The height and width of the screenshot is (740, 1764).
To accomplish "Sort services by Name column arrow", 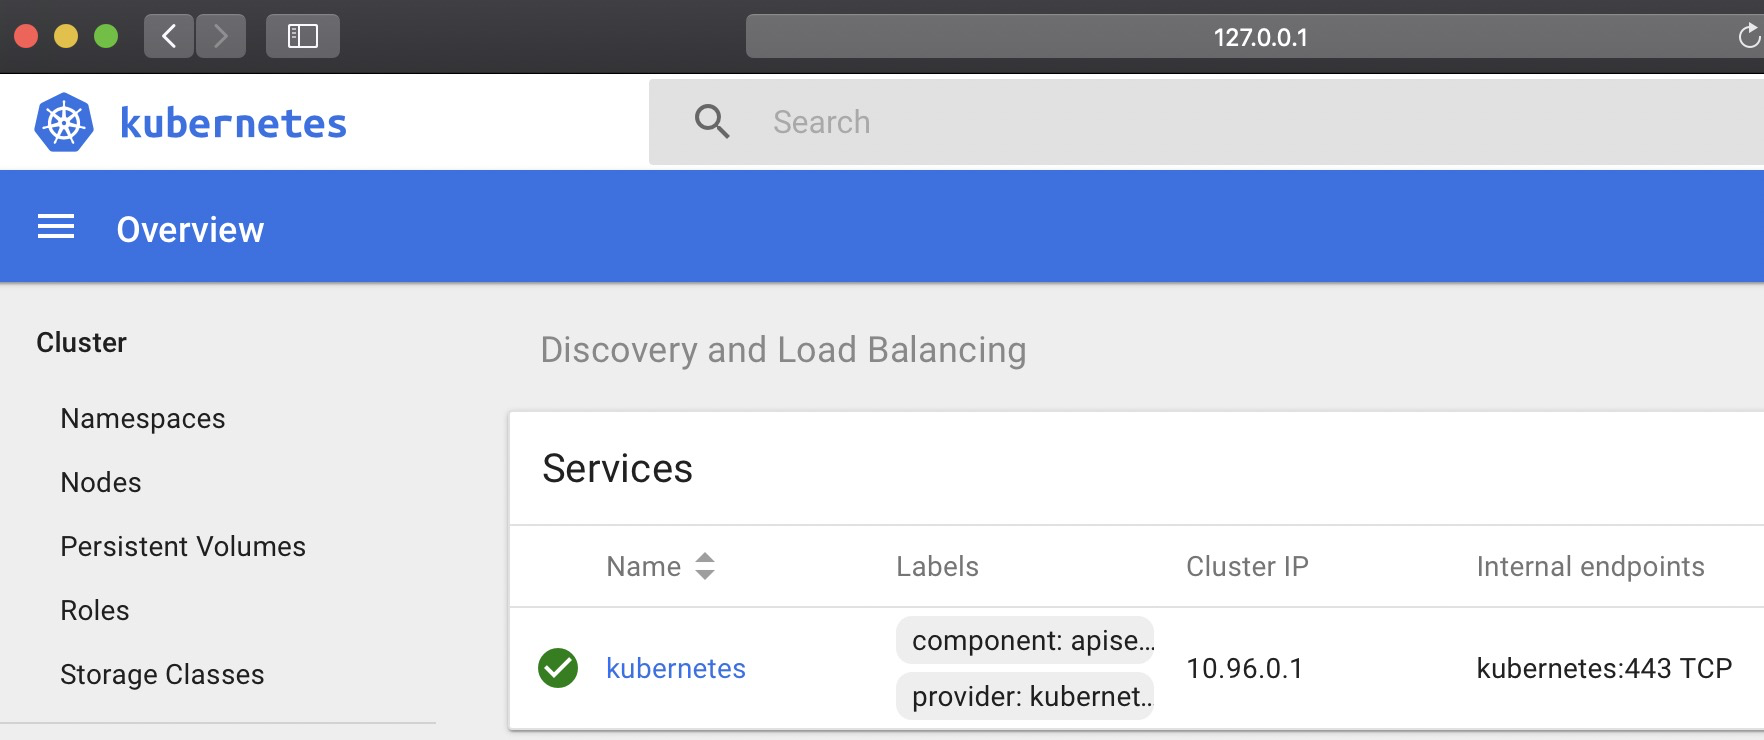I will 705,566.
